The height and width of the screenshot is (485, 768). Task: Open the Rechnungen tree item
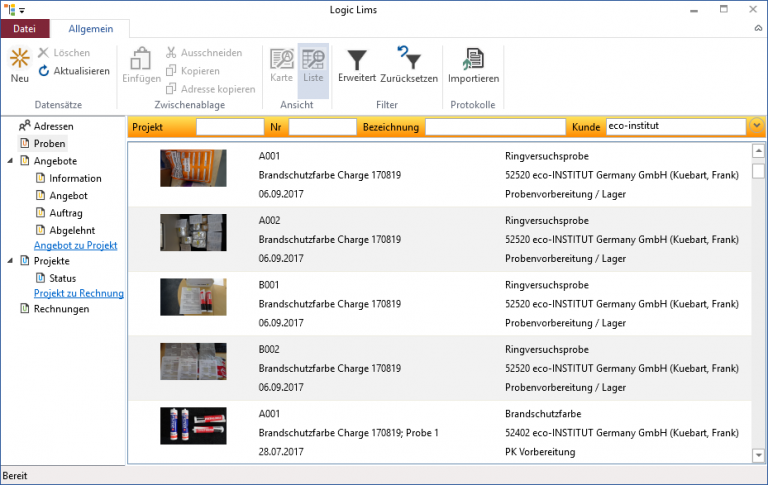(x=61, y=309)
